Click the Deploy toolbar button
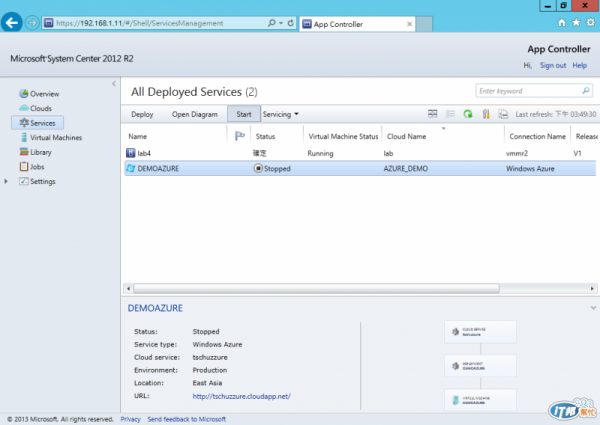This screenshot has width=600, height=425. tap(142, 114)
